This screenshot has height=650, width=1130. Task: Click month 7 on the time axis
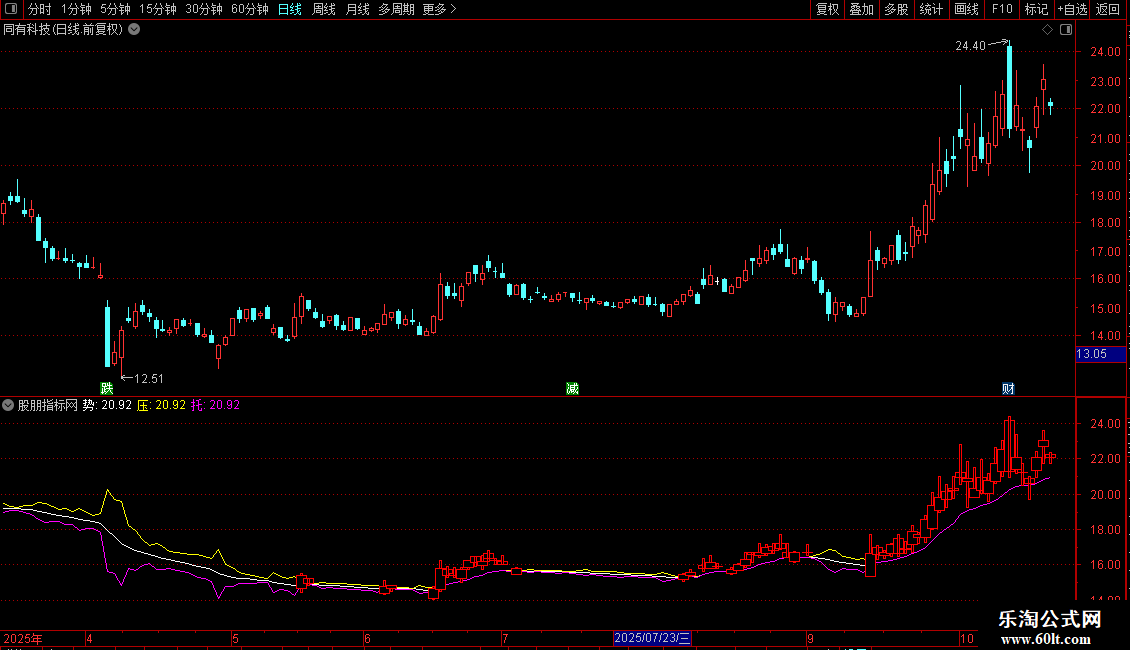point(505,638)
